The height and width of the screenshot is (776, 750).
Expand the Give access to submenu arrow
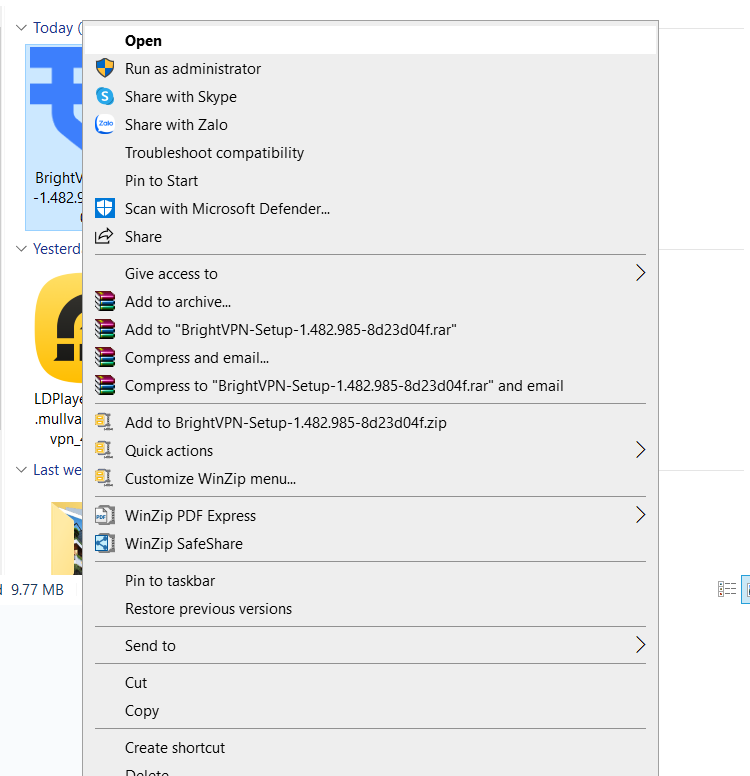(640, 274)
